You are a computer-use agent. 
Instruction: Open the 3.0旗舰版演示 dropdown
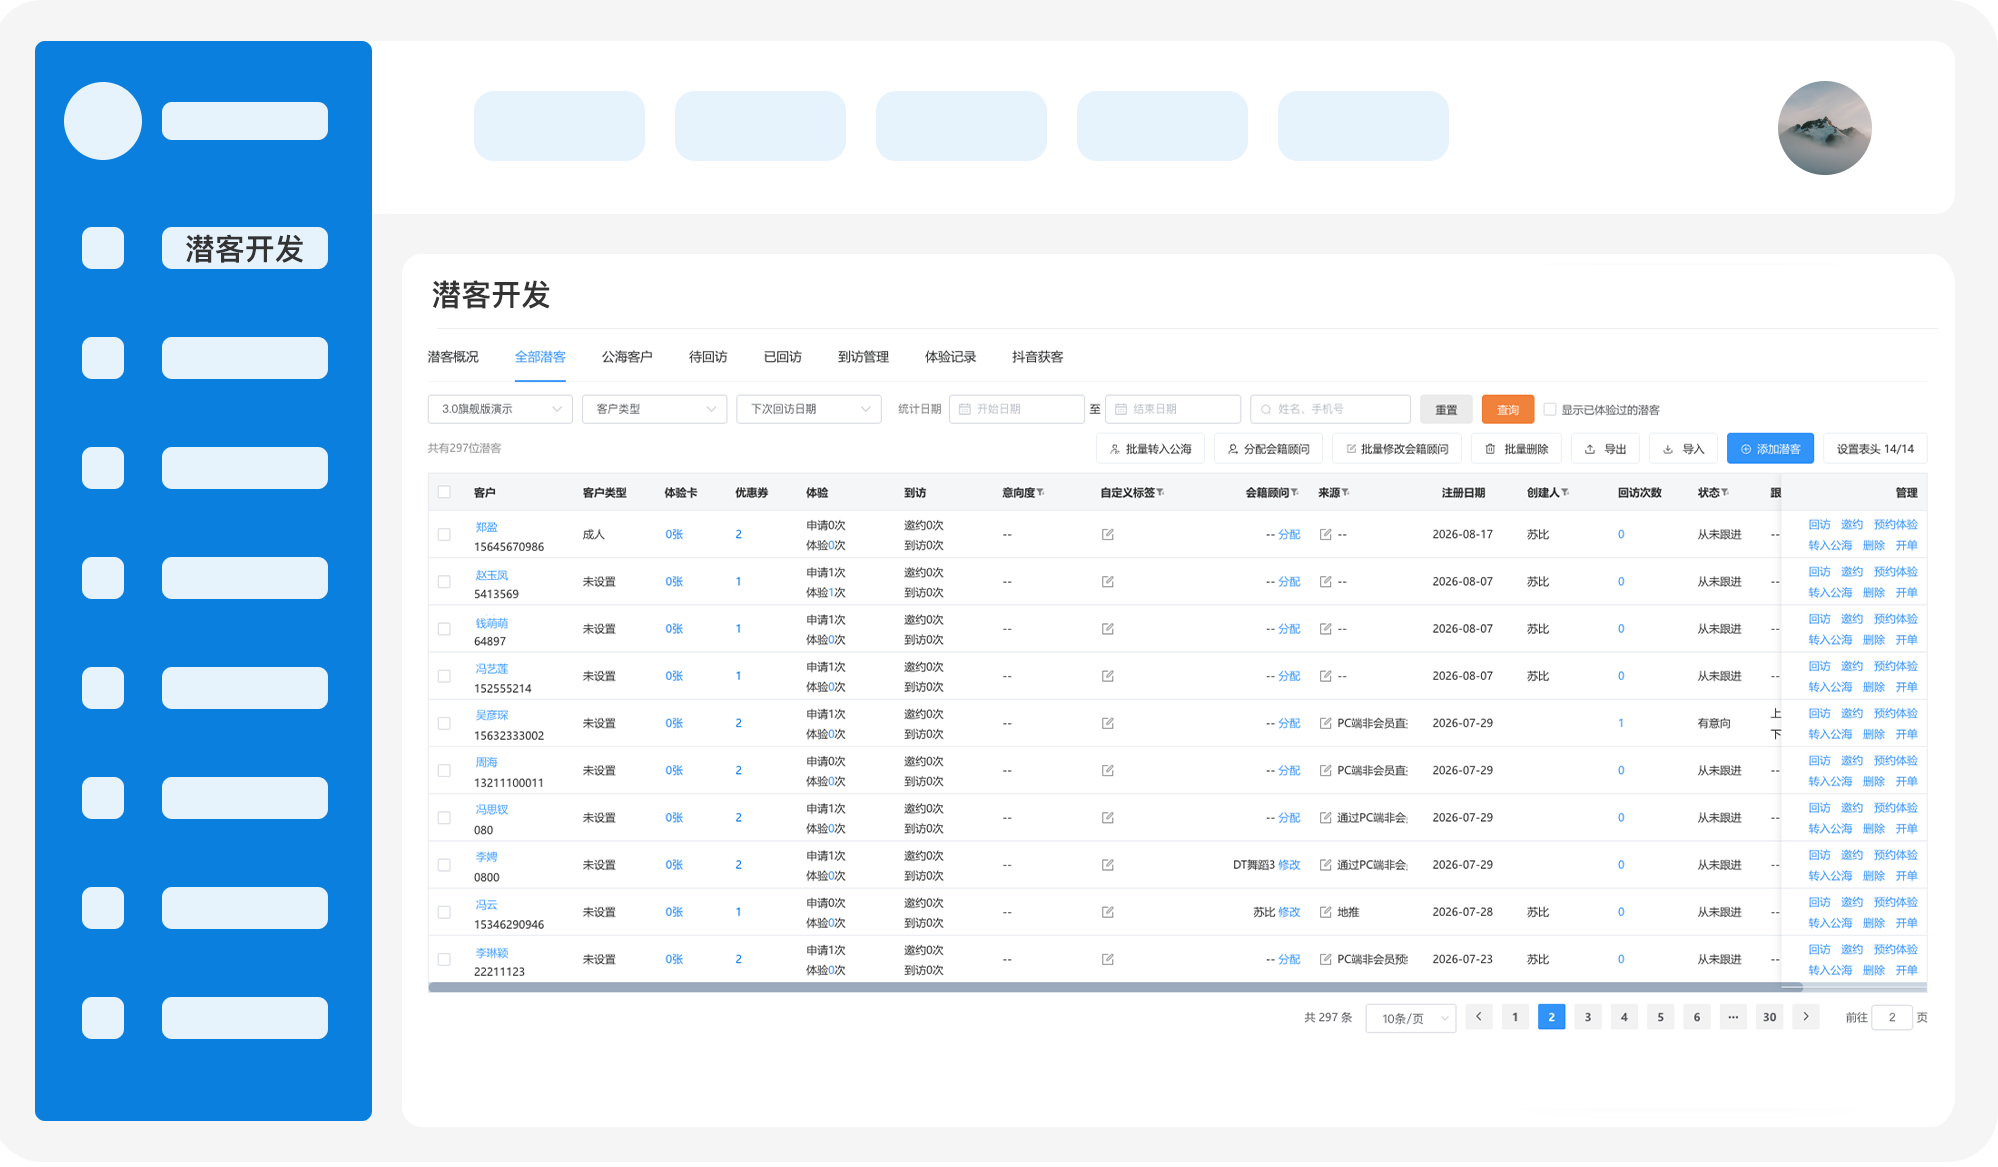pos(500,409)
